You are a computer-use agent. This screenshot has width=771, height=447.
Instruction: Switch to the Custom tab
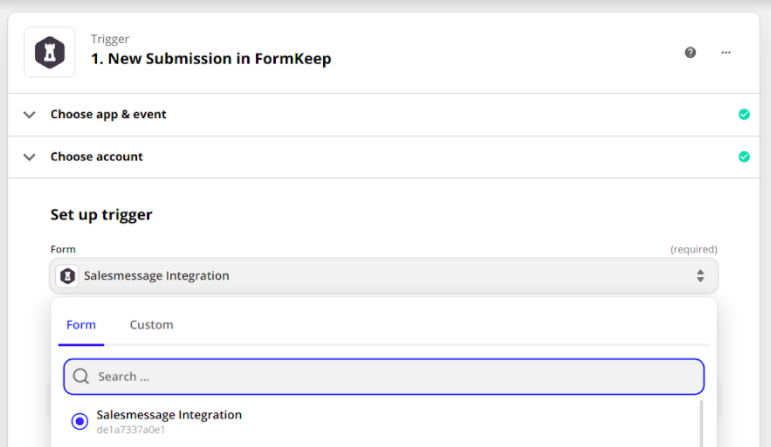[x=151, y=325]
